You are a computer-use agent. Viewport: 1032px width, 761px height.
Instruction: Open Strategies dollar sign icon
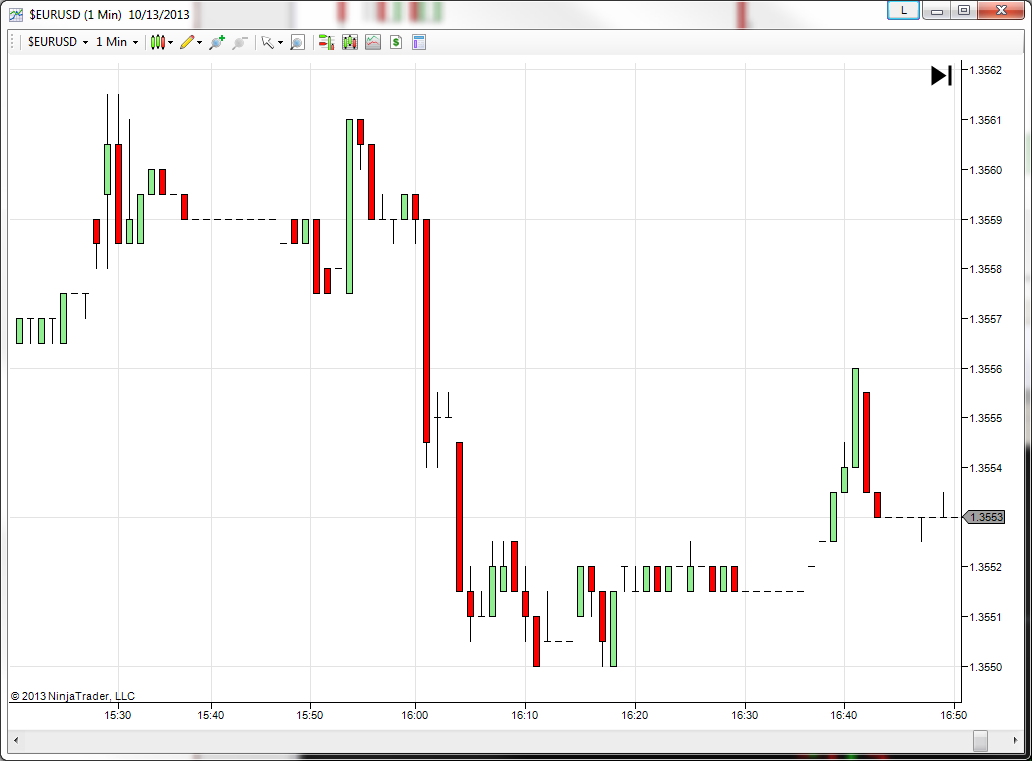point(396,42)
